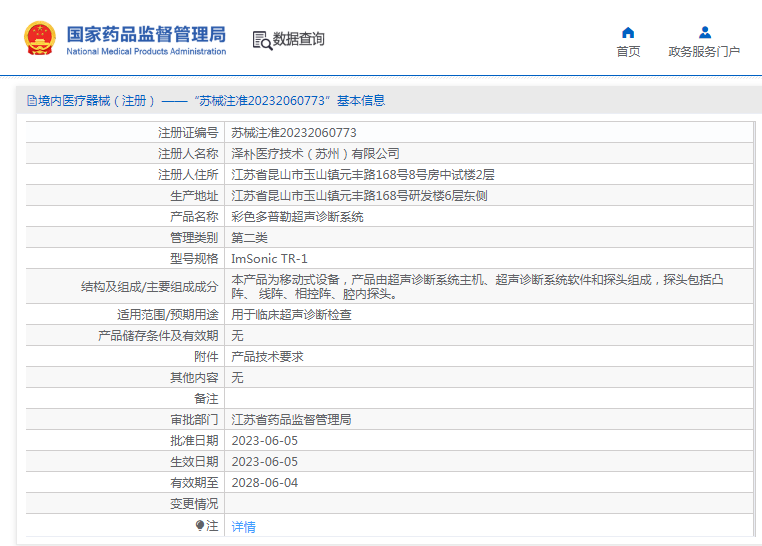Image resolution: width=762 pixels, height=546 pixels.
Task: Click the document icon beside 境内医疗器械
Action: (x=31, y=101)
